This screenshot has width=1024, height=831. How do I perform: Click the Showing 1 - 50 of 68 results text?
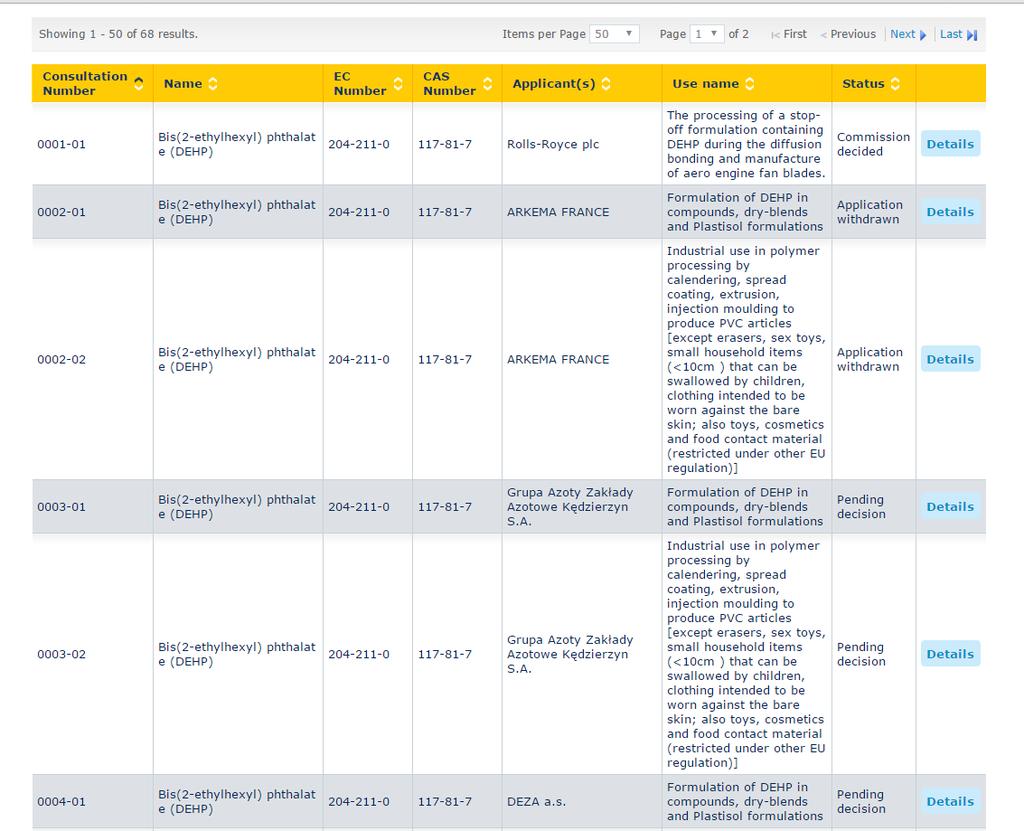point(118,34)
